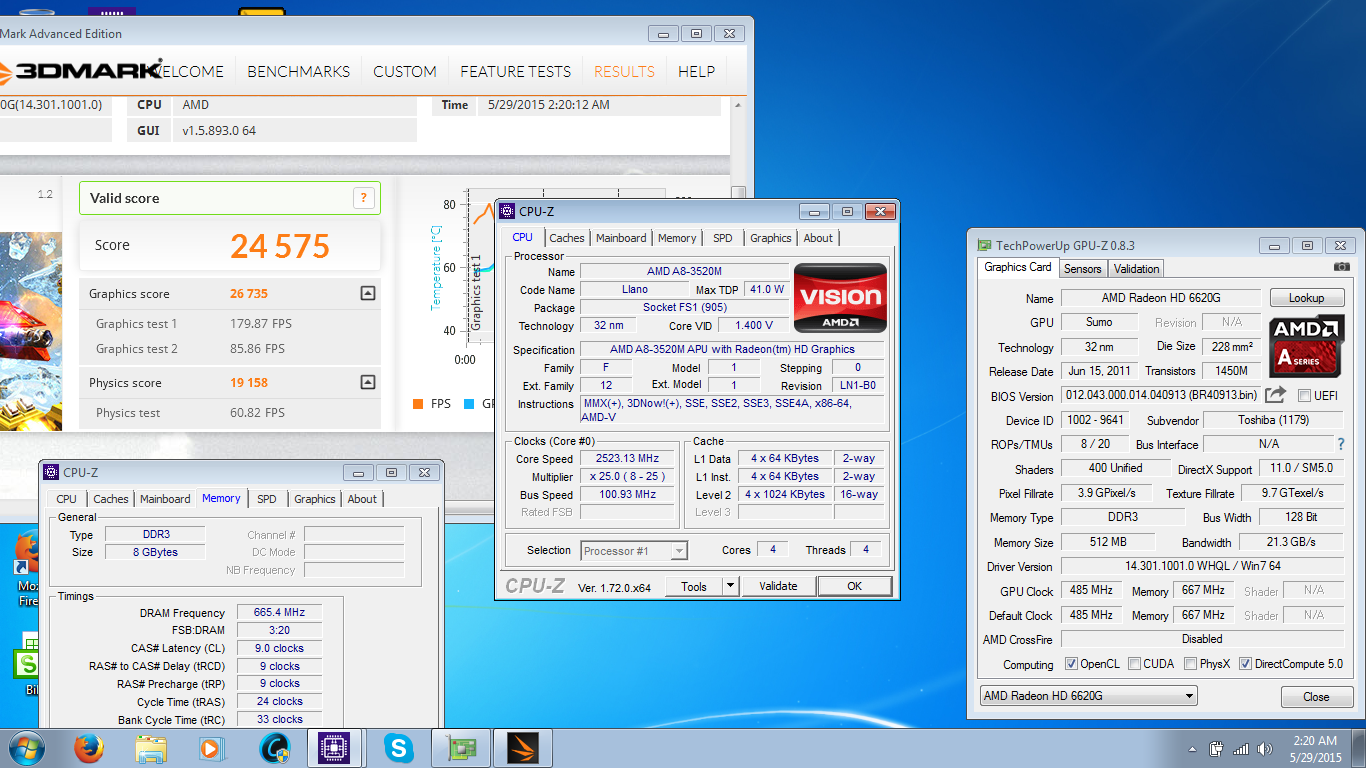Click the Tools button in CPU-Z

[694, 586]
